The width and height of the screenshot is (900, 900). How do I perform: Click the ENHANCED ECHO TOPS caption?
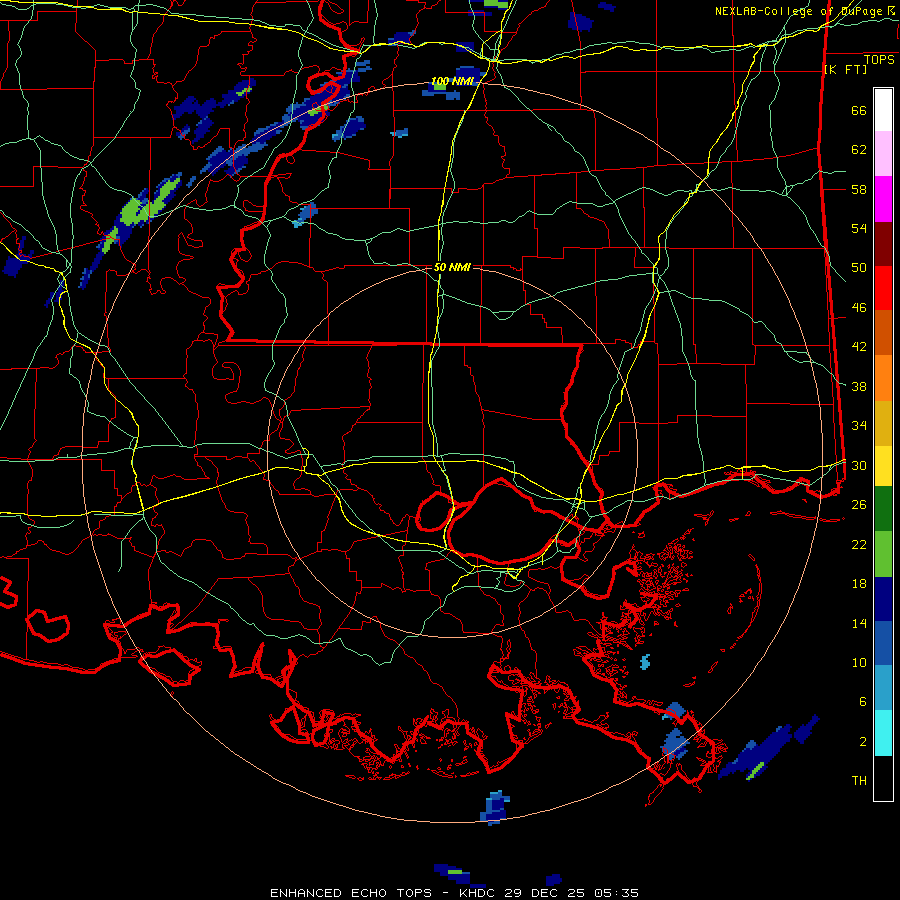coord(351,893)
